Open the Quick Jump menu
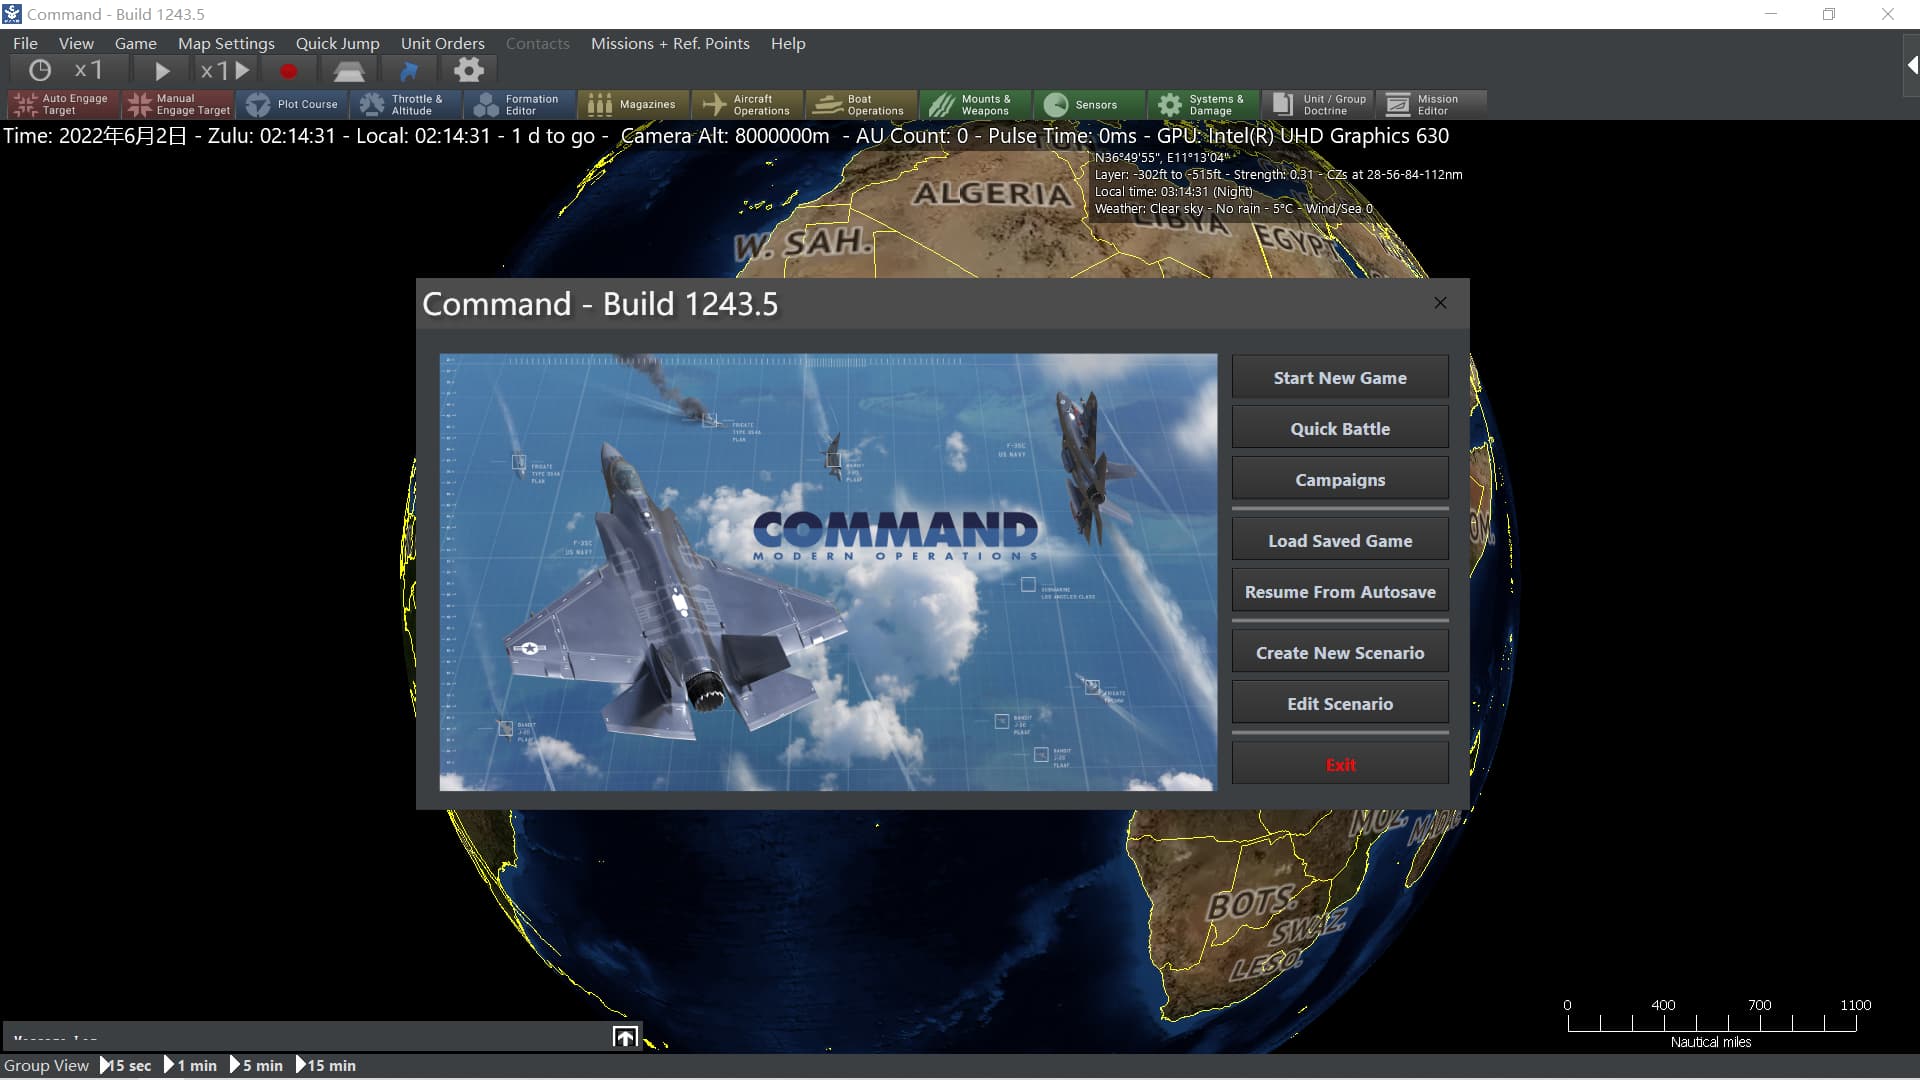The width and height of the screenshot is (1920, 1080). click(x=337, y=43)
